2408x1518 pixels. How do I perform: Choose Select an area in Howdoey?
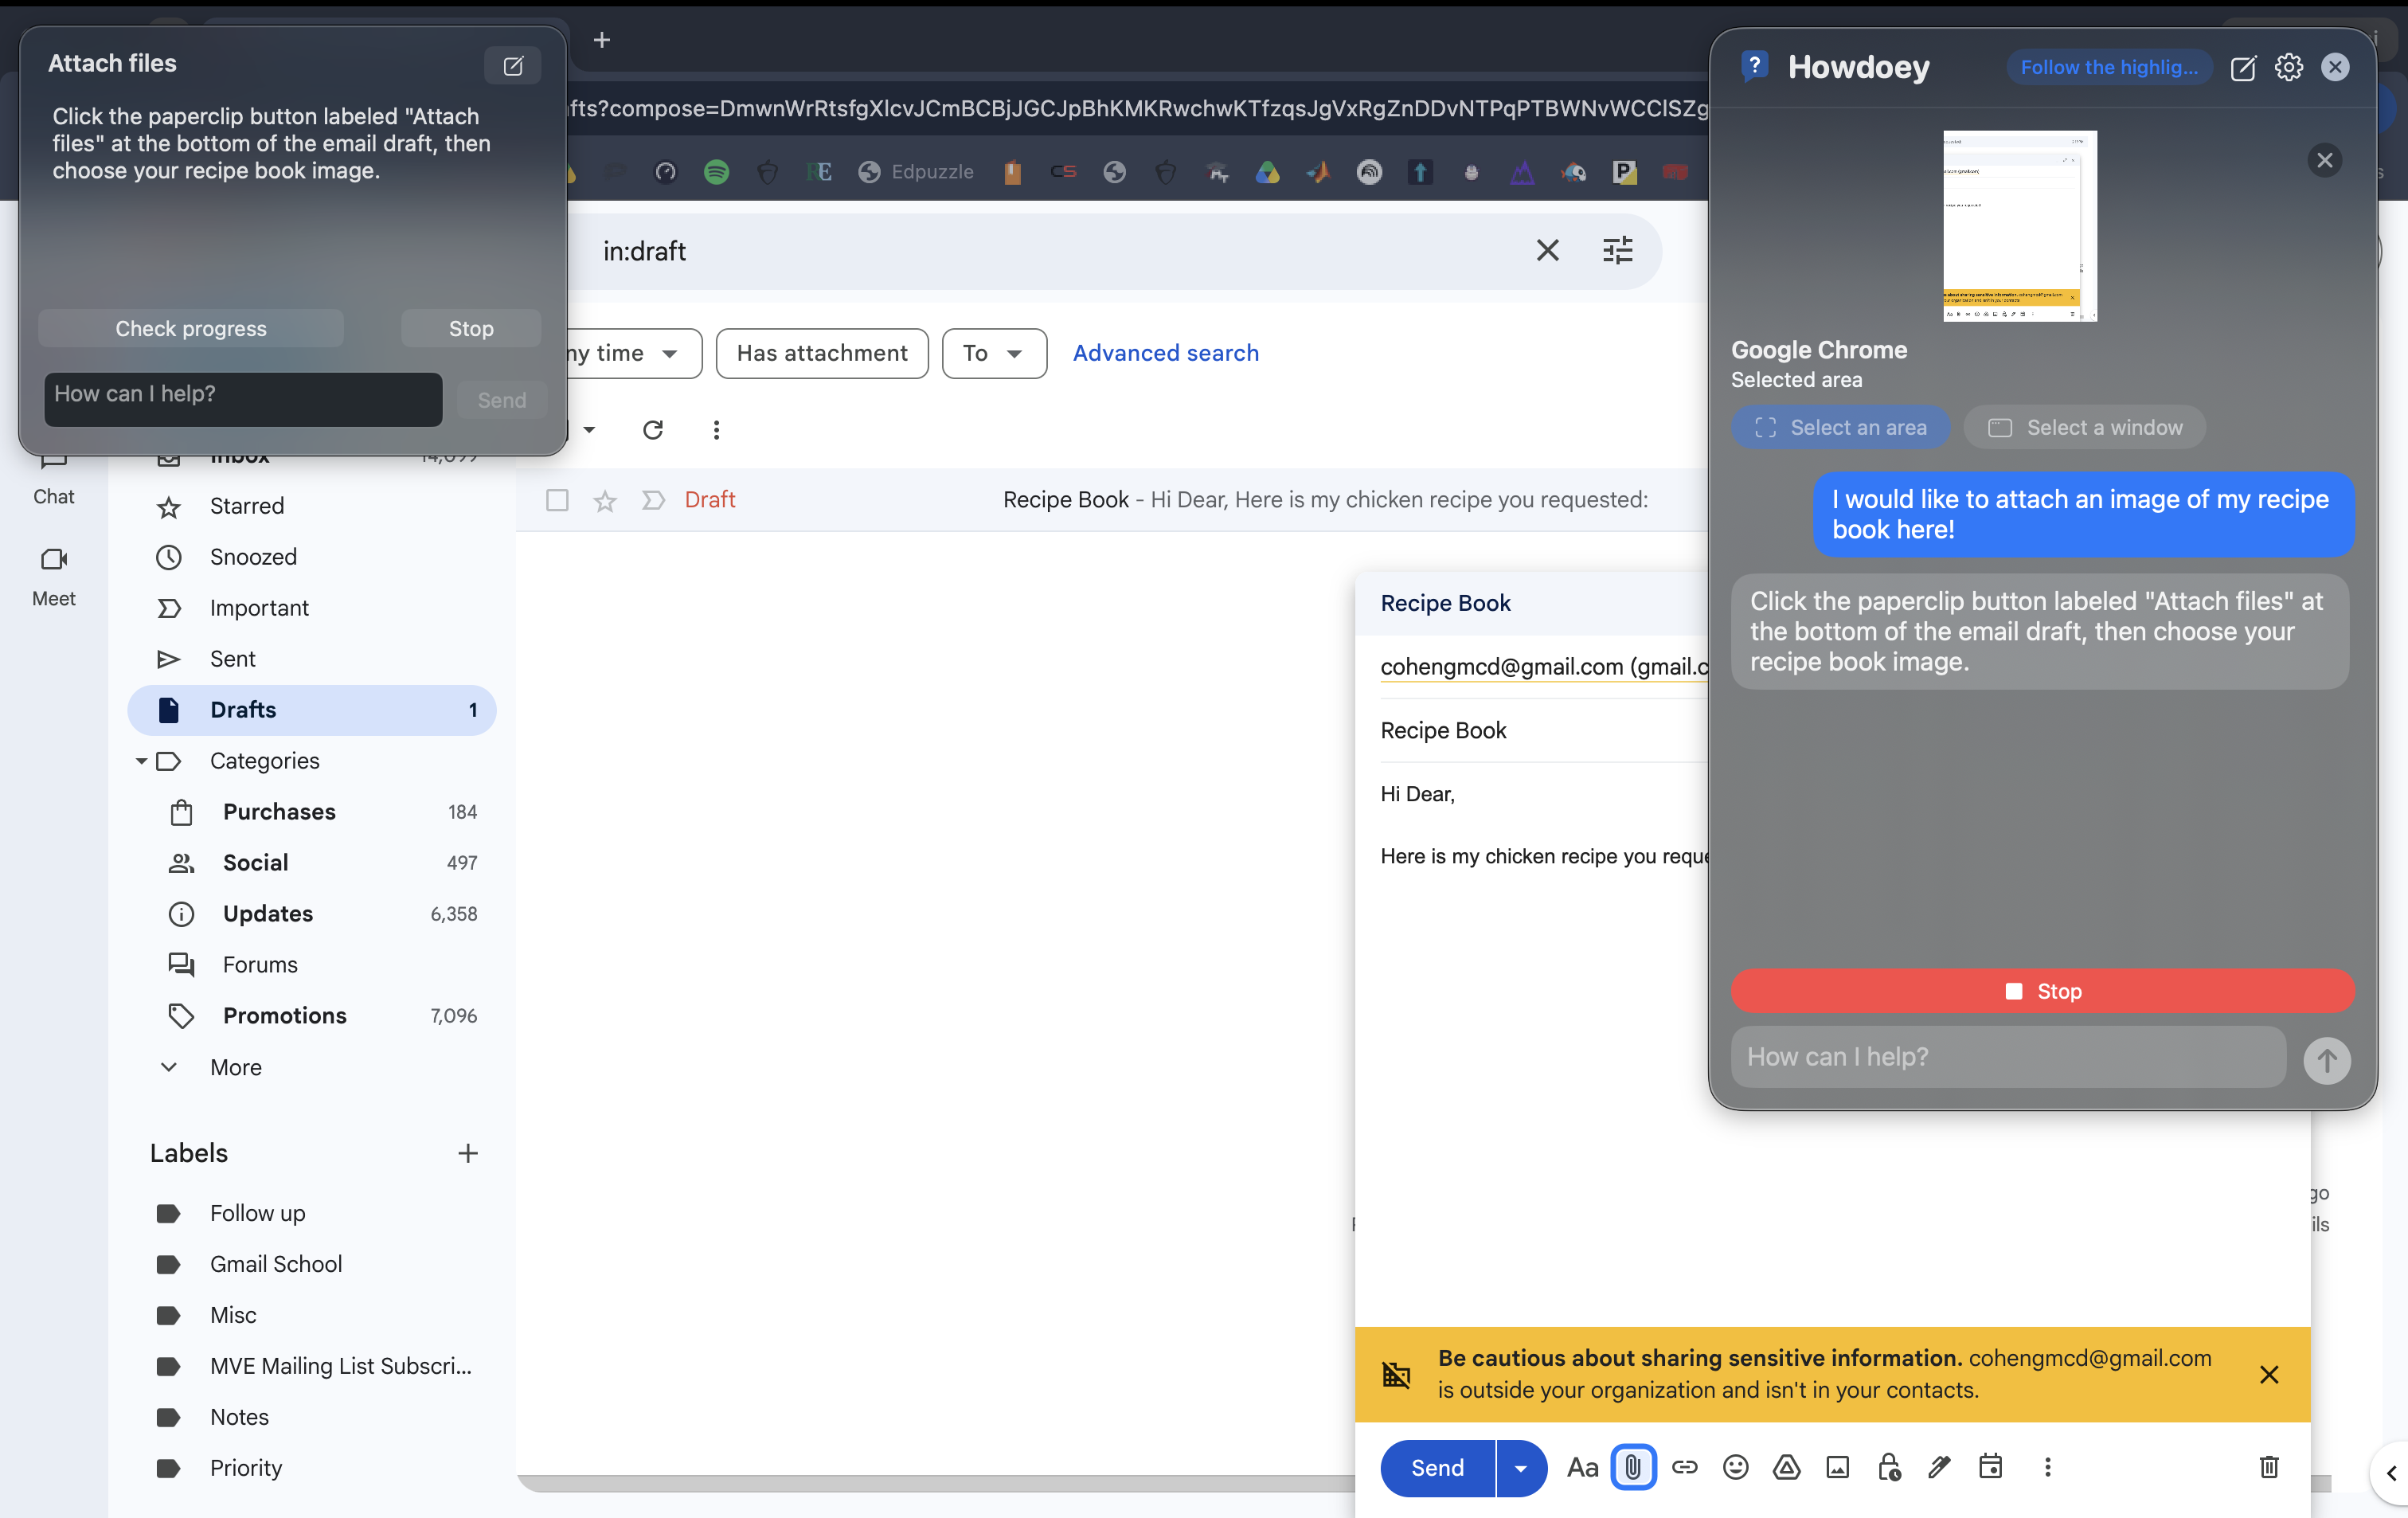click(x=1841, y=427)
